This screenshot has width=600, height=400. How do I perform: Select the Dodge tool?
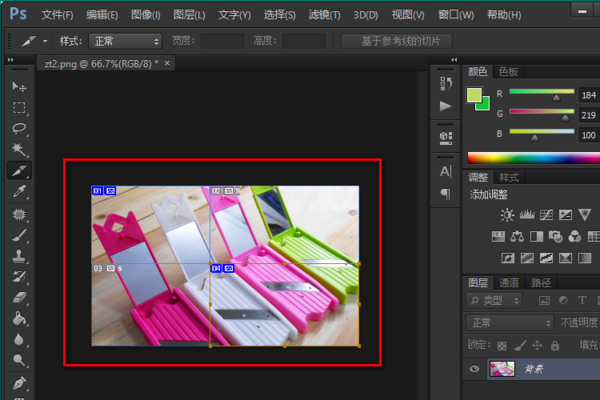(x=19, y=360)
